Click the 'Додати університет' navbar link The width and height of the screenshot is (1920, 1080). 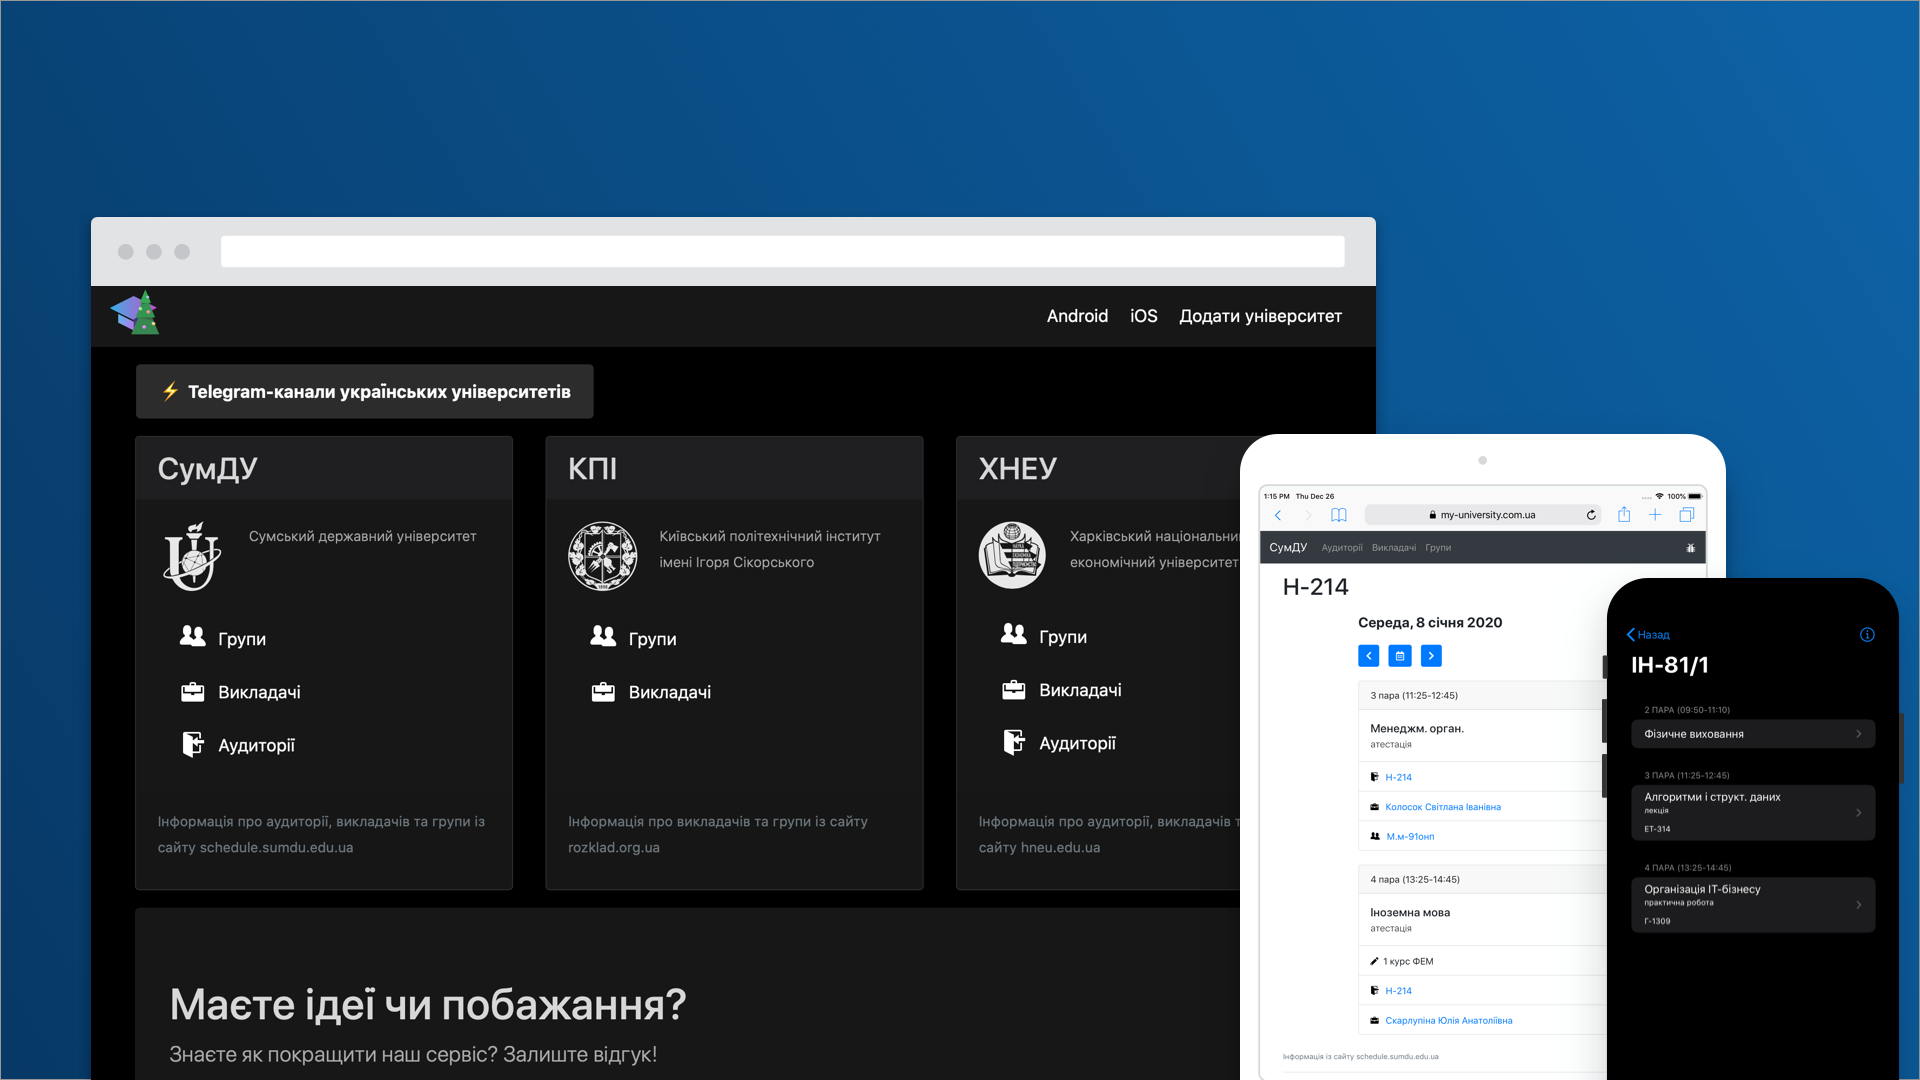coord(1260,316)
